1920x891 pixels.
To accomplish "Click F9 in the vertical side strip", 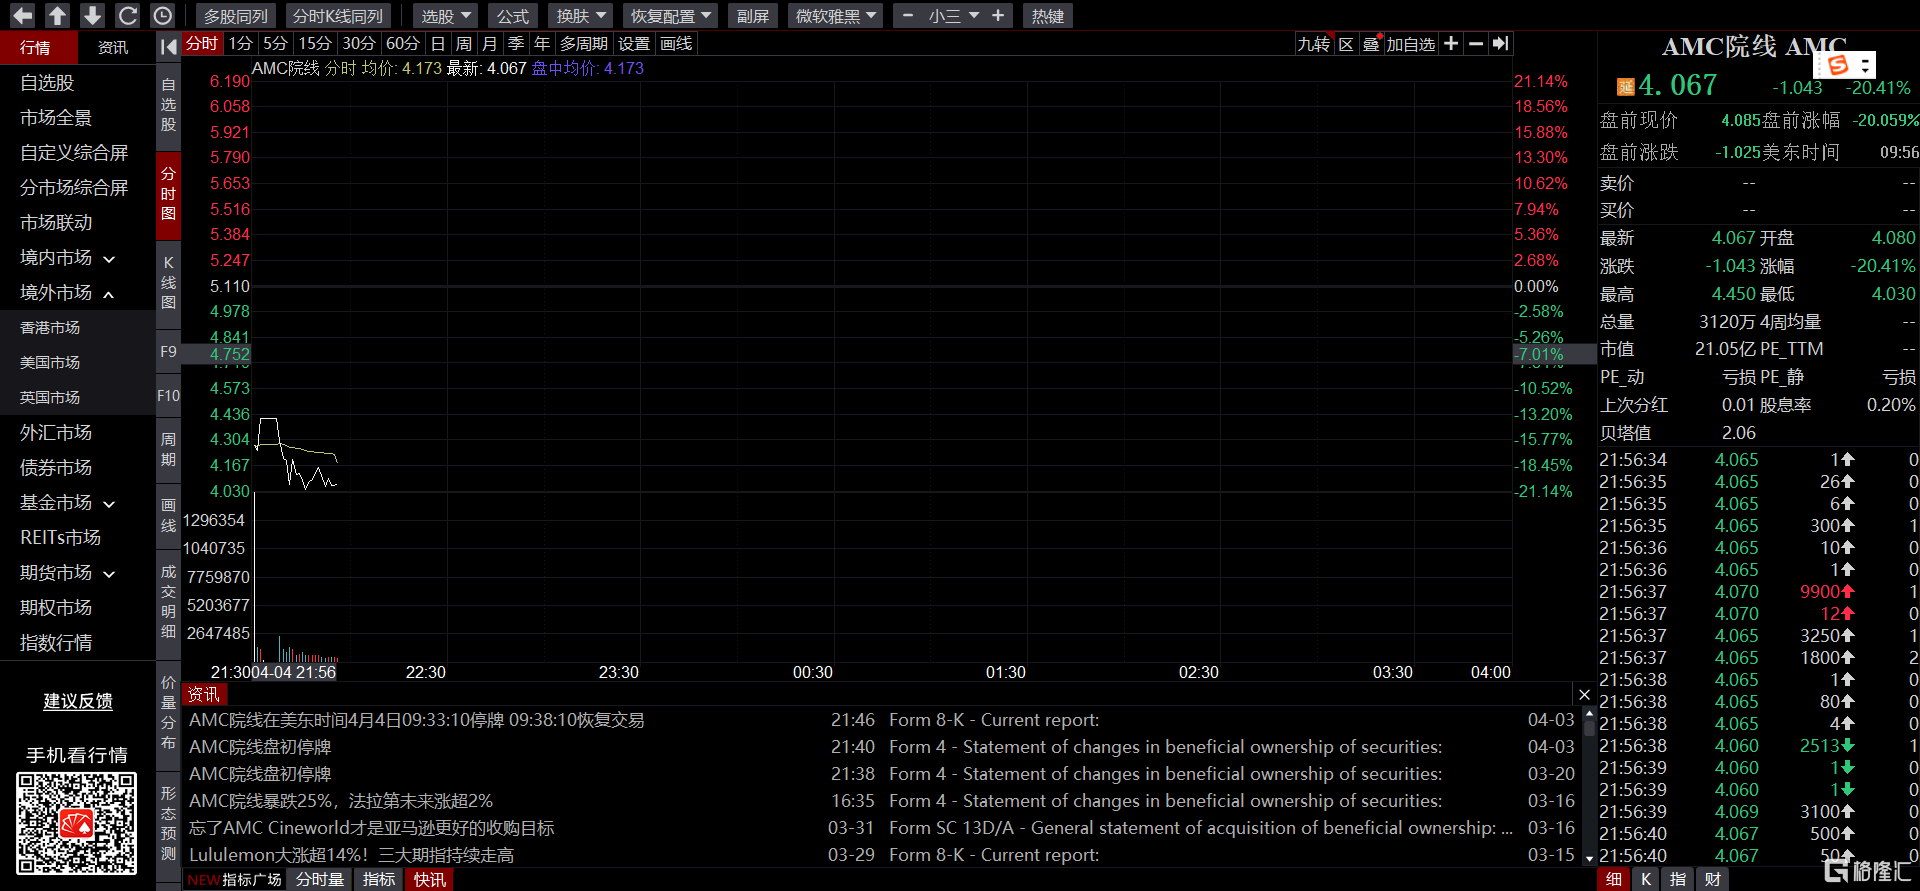I will 168,352.
